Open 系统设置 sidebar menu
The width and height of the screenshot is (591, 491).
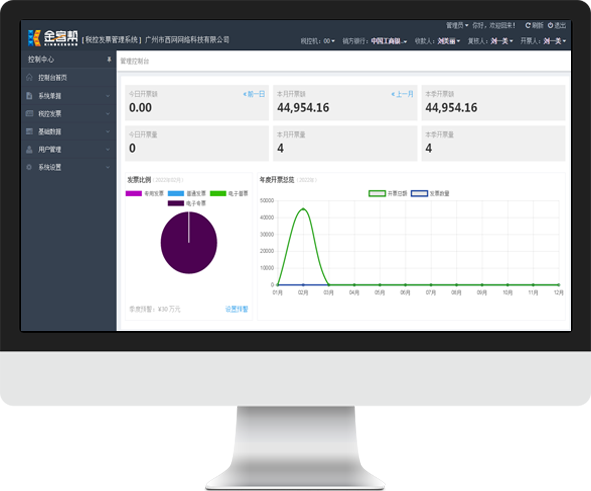tap(69, 167)
